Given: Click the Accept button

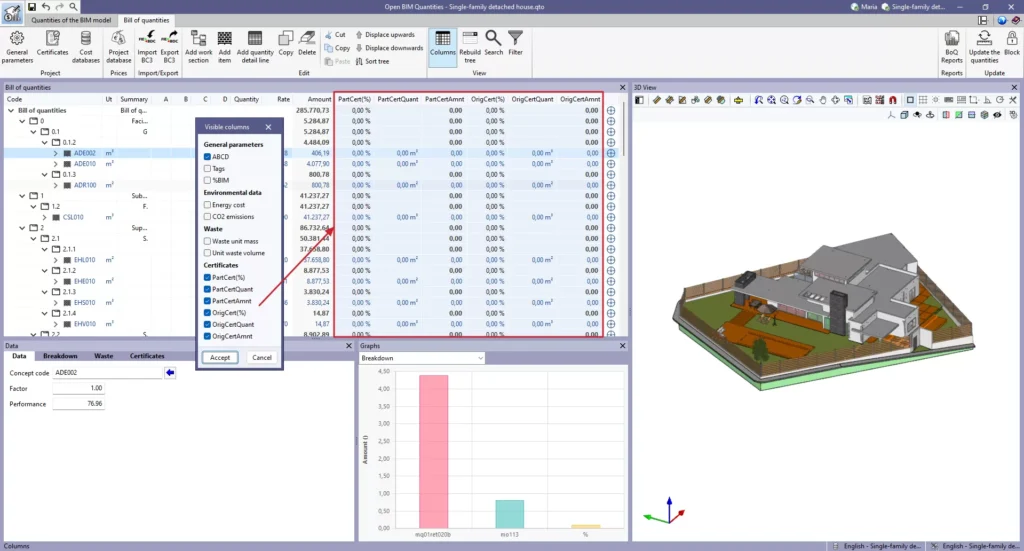Looking at the screenshot, I should click(219, 357).
